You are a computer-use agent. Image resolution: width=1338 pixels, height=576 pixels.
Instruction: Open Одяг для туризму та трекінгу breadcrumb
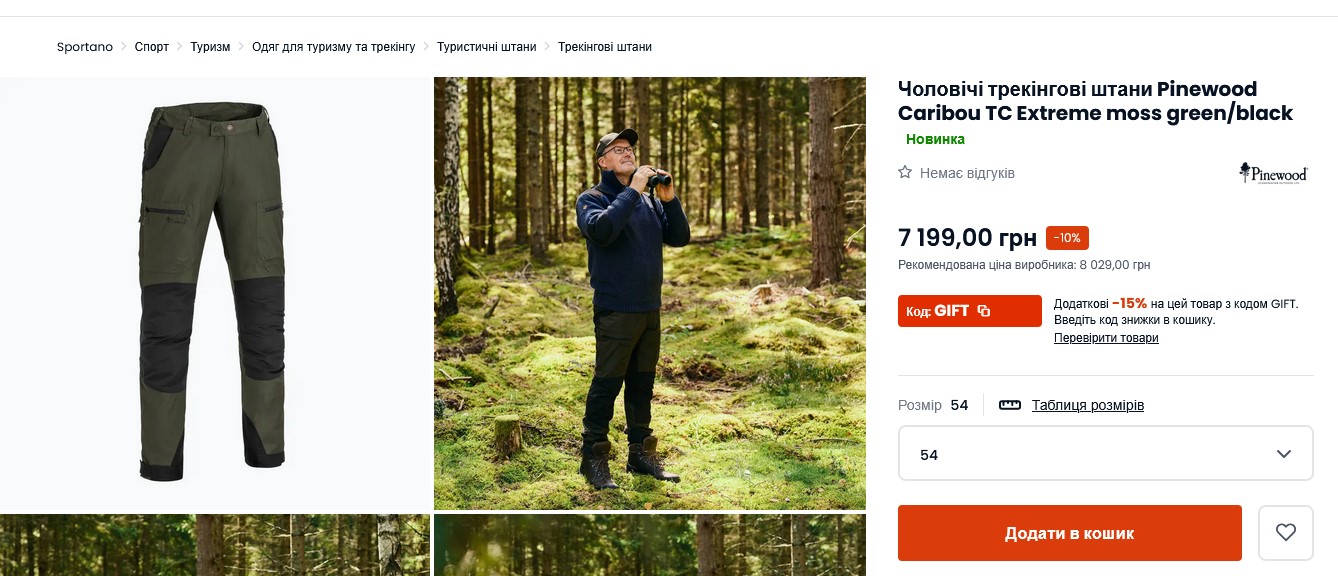coord(333,47)
